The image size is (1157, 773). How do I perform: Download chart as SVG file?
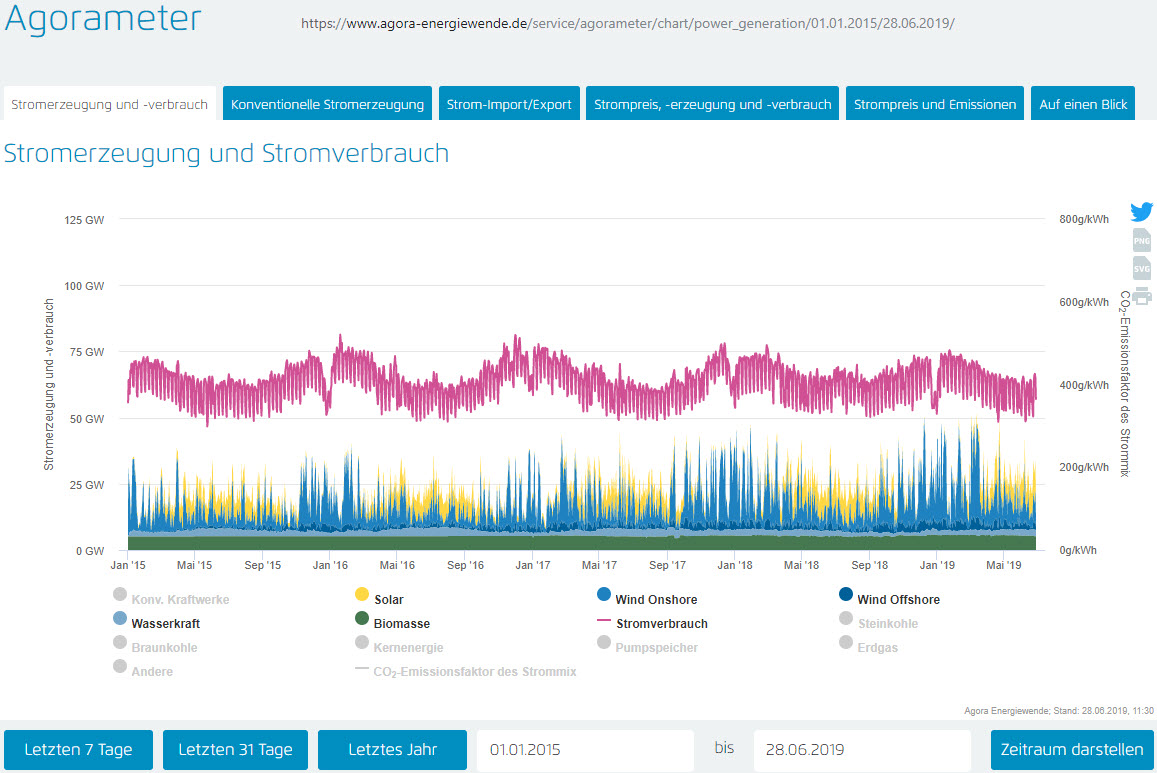(x=1141, y=268)
